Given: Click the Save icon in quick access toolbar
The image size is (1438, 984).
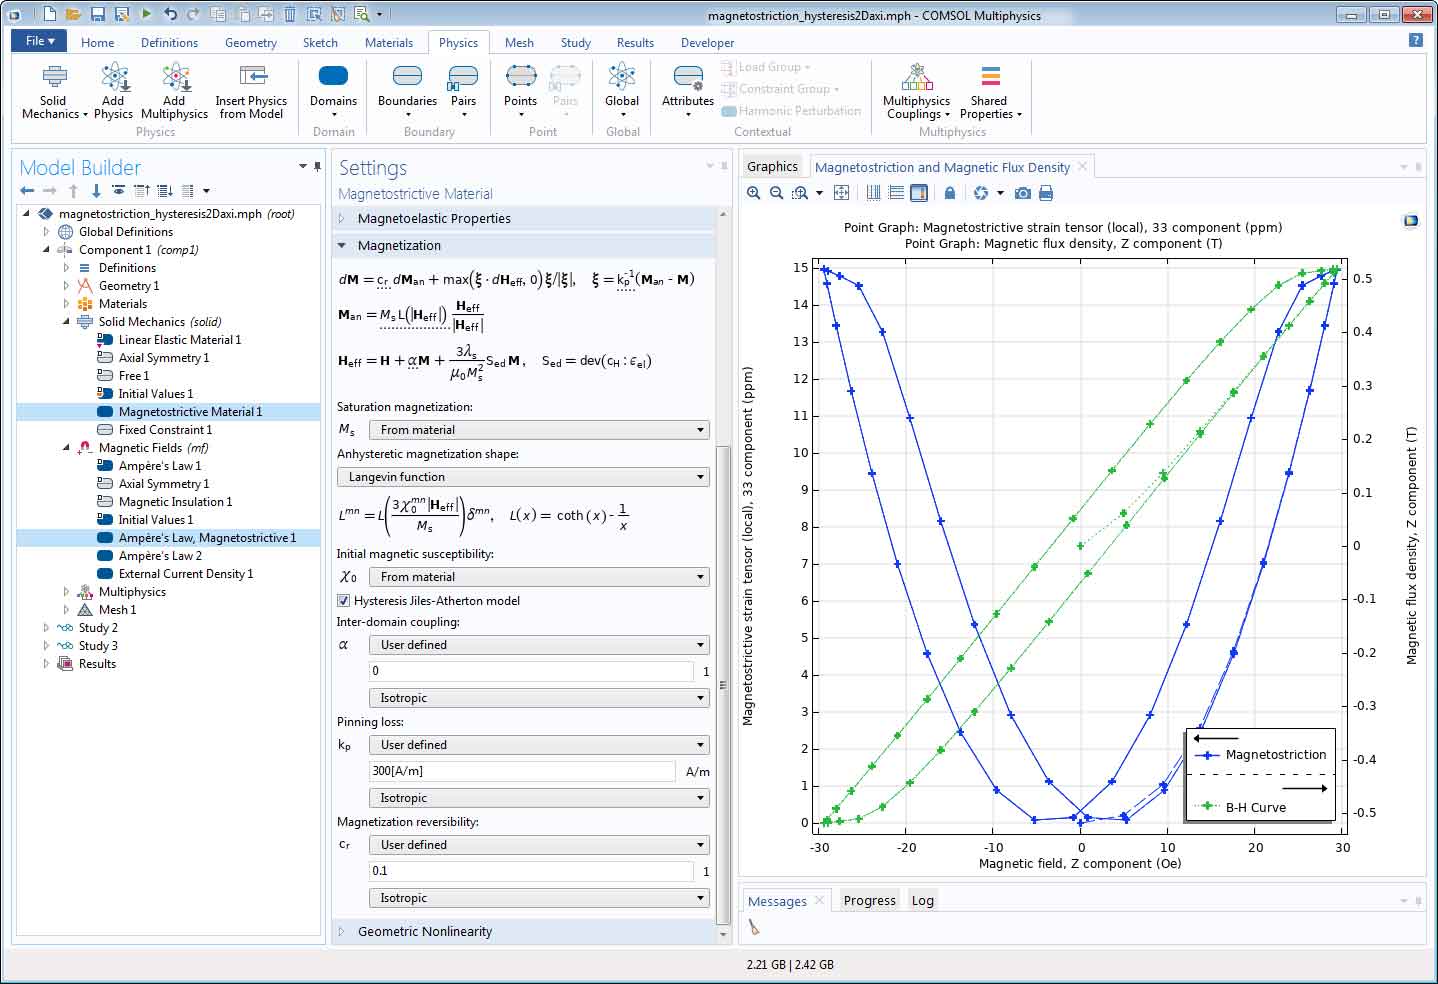Looking at the screenshot, I should pyautogui.click(x=98, y=14).
